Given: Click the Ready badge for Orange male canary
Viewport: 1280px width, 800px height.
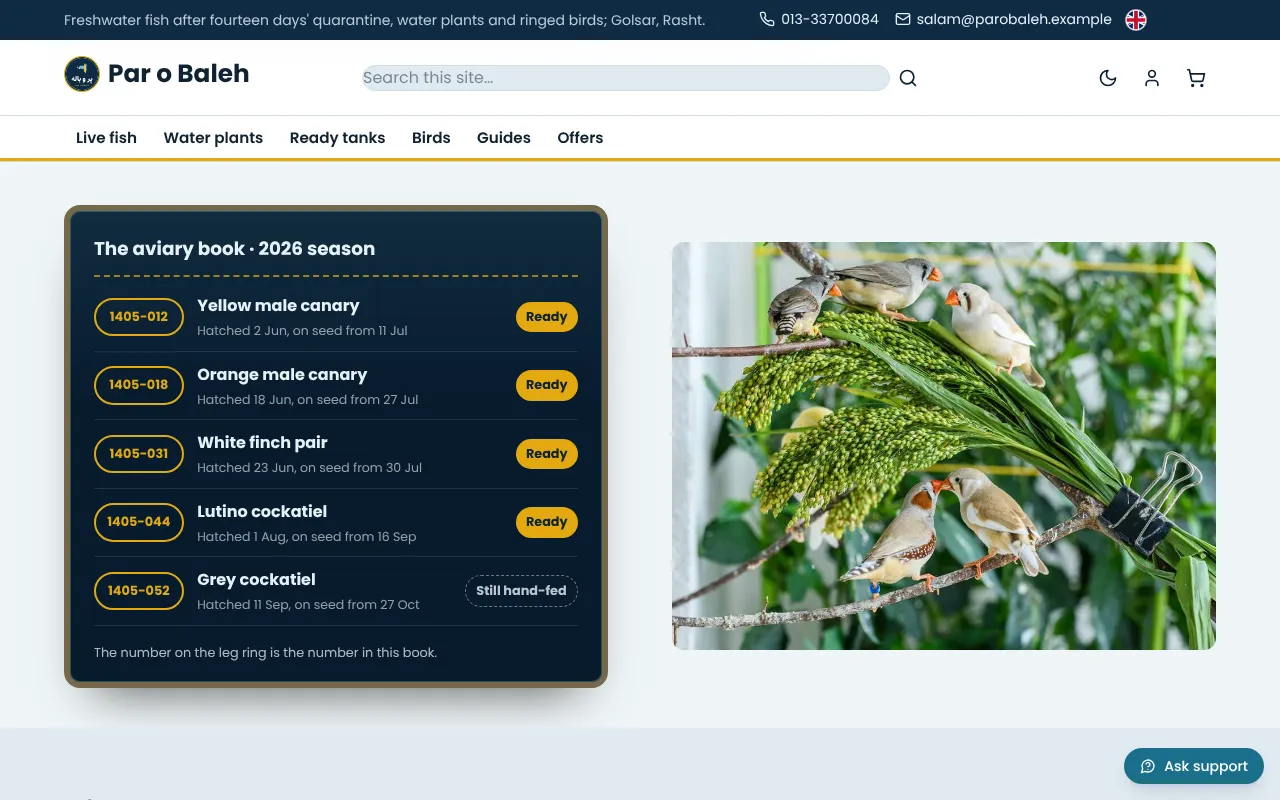Looking at the screenshot, I should point(547,385).
